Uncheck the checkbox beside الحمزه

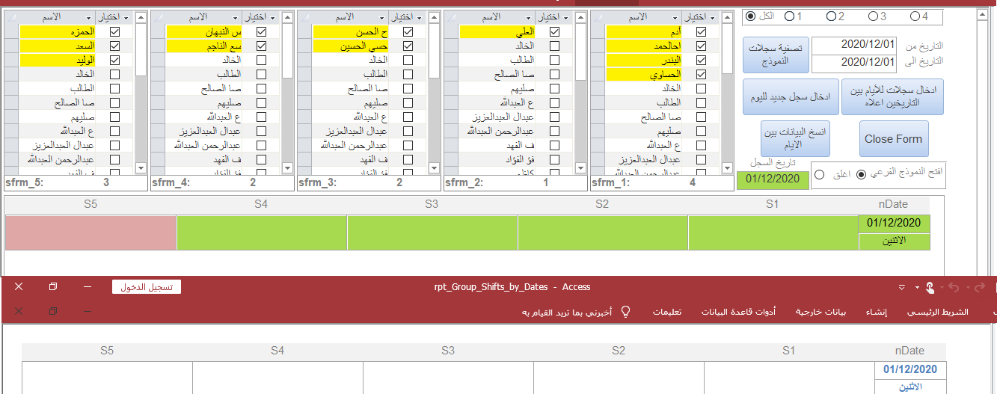[x=115, y=31]
